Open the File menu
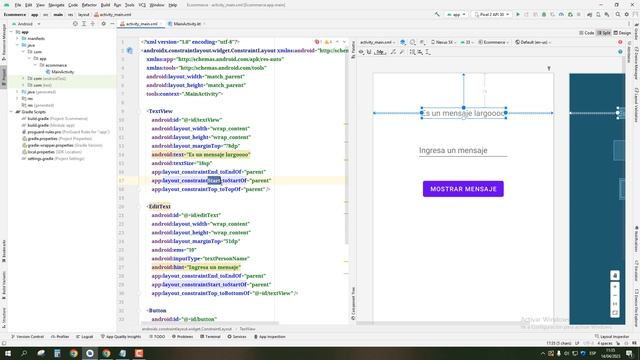640x360 pixels. pos(18,5)
